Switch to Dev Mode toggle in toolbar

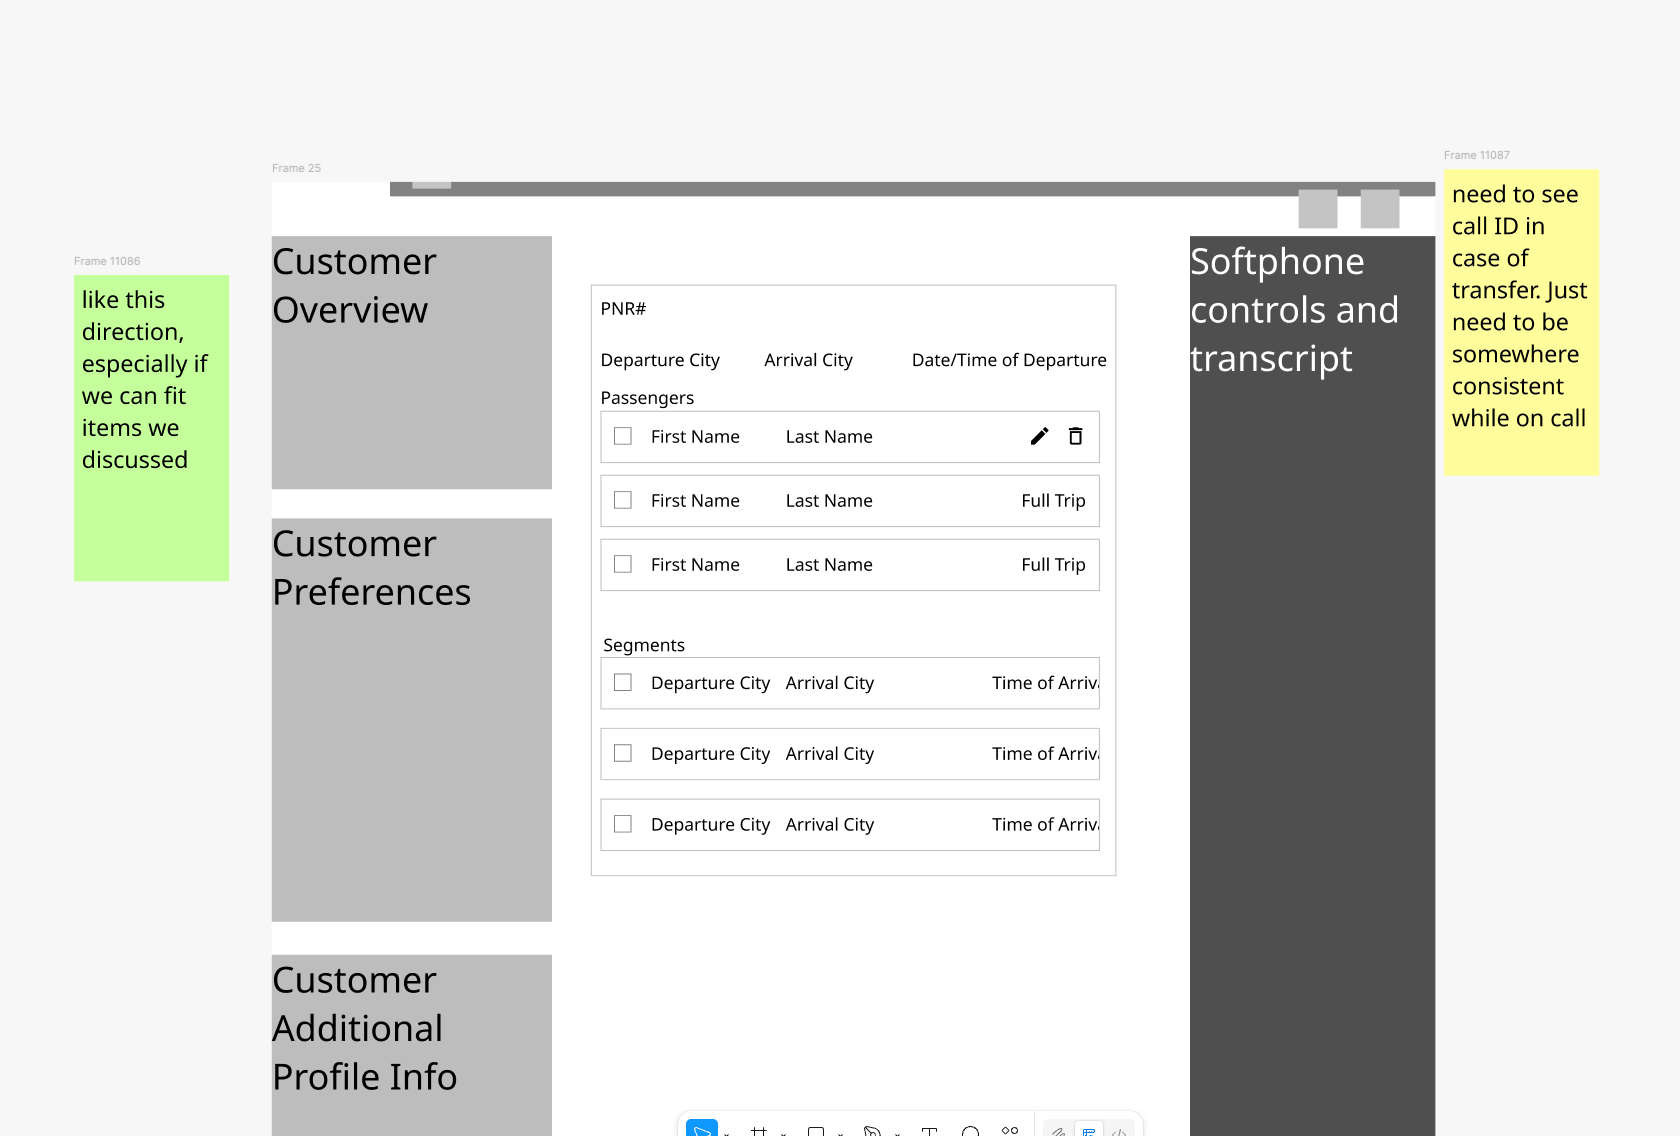pyautogui.click(x=1119, y=1131)
